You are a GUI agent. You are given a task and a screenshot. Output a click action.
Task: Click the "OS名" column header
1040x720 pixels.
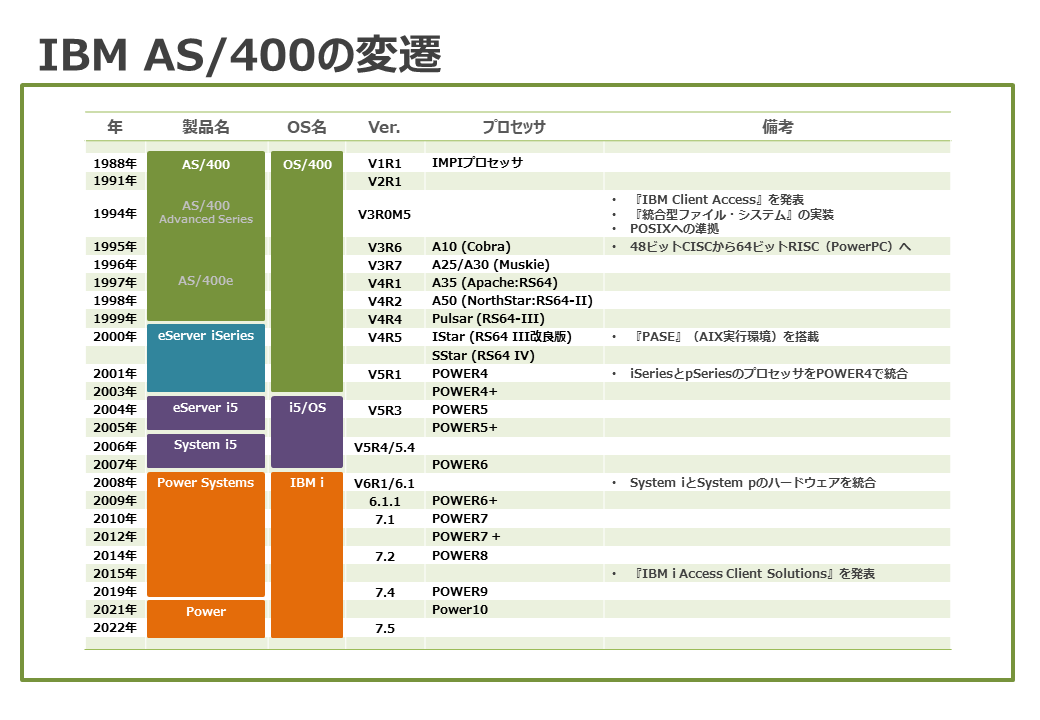pyautogui.click(x=306, y=127)
